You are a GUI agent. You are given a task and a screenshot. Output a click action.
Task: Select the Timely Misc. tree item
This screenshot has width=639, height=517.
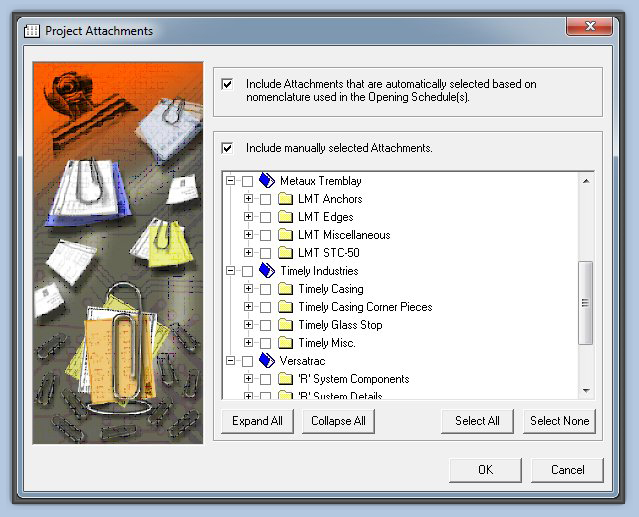coord(327,343)
